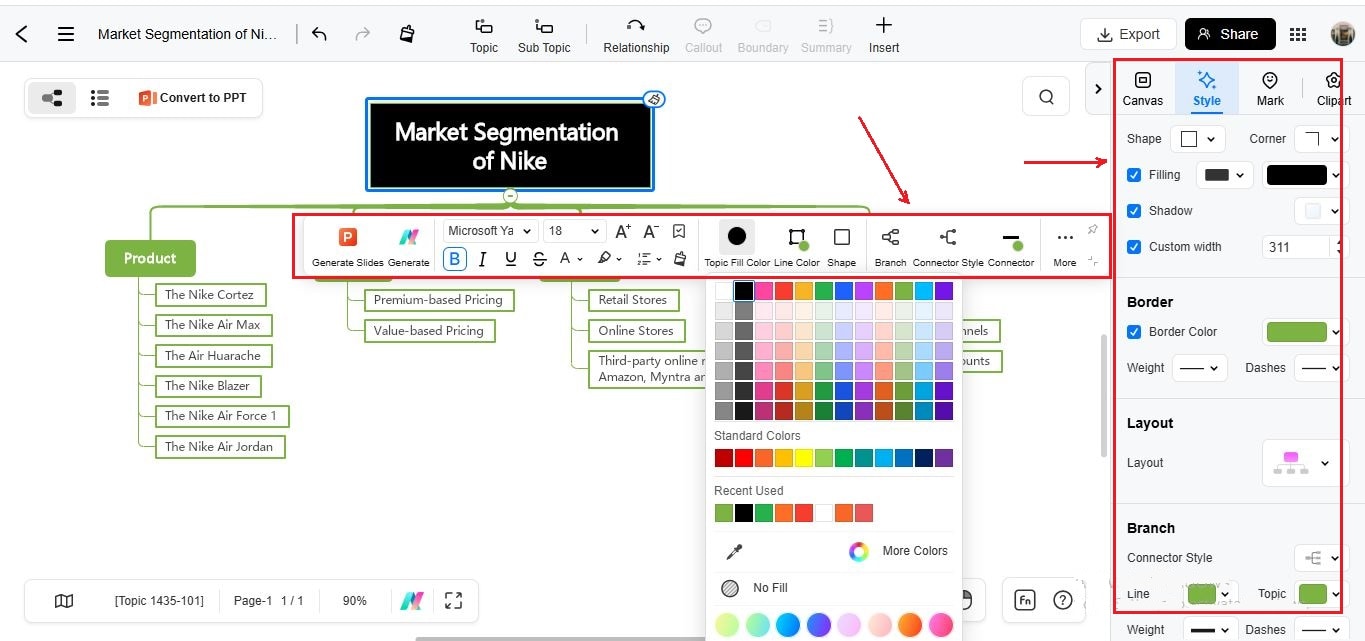Open the font size dropdown
The height and width of the screenshot is (641, 1365).
click(574, 231)
